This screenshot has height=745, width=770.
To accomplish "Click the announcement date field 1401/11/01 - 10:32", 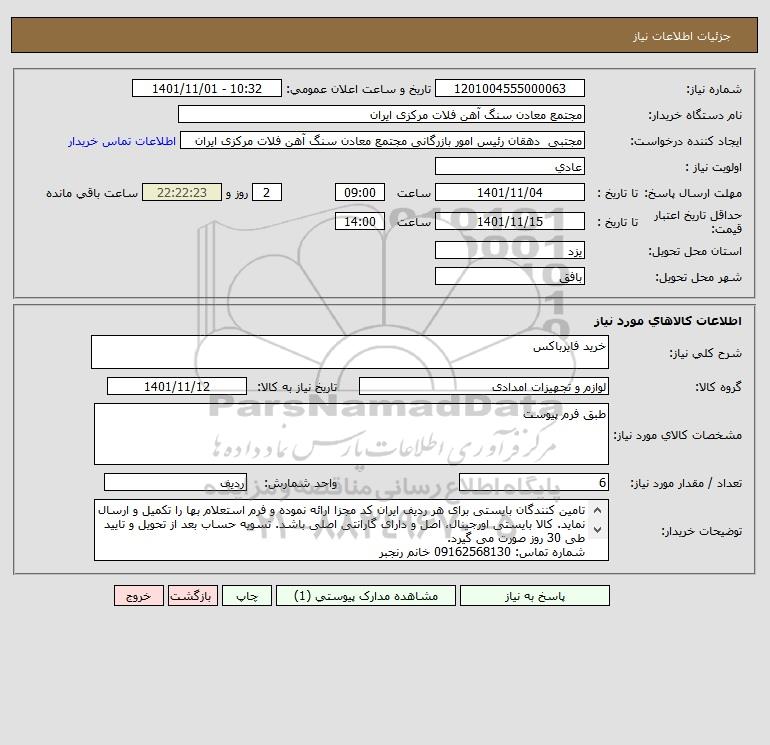I will pos(207,88).
